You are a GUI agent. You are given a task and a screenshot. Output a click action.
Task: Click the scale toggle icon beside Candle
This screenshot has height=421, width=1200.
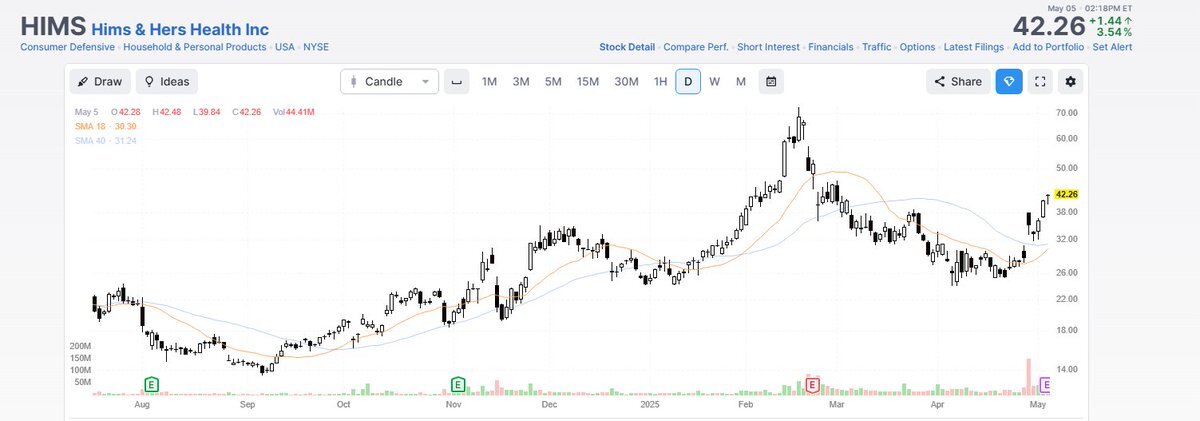pos(456,81)
